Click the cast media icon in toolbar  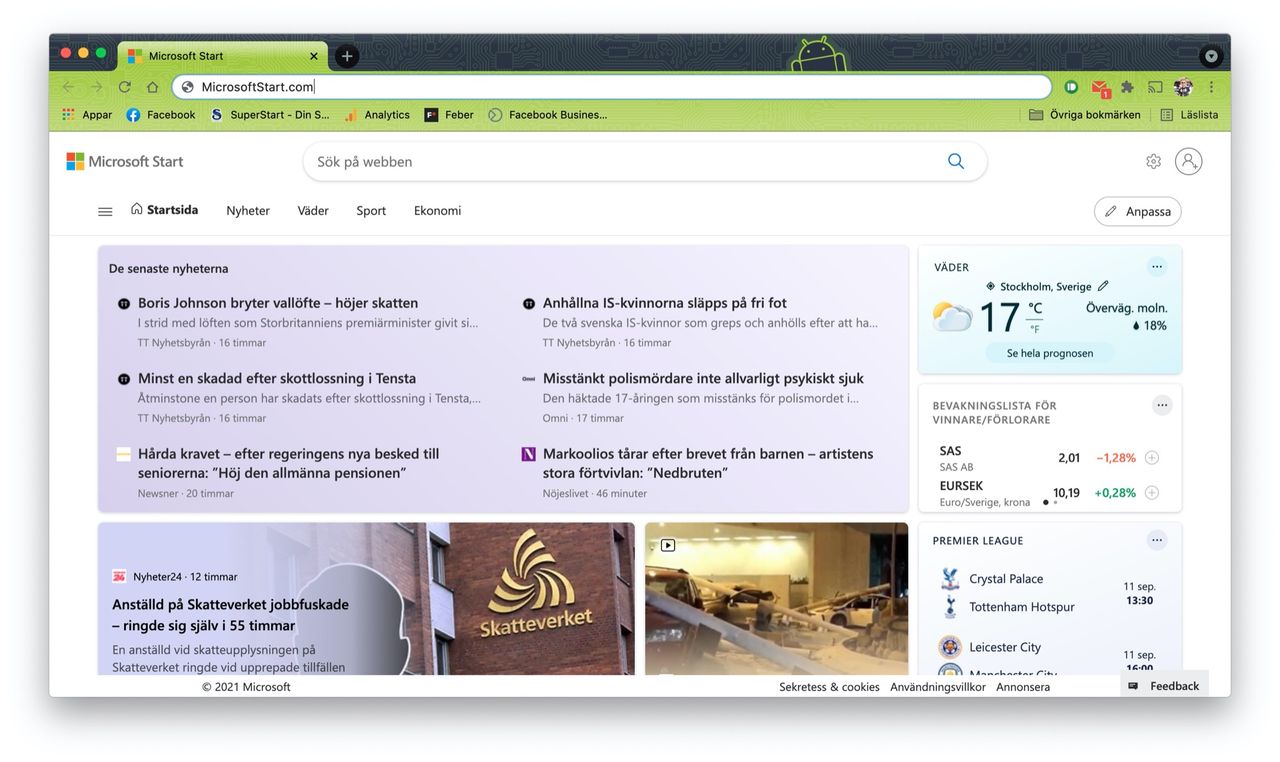1155,87
